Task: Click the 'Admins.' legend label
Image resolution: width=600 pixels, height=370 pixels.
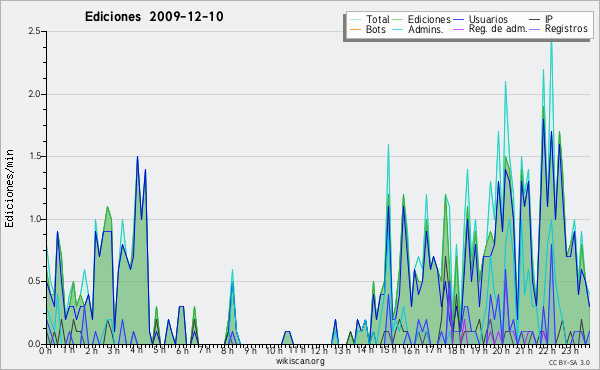Action: (x=426, y=29)
